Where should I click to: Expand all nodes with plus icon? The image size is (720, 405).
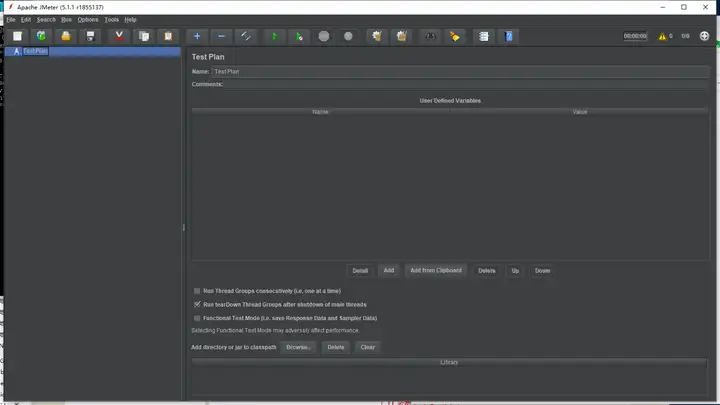197,36
